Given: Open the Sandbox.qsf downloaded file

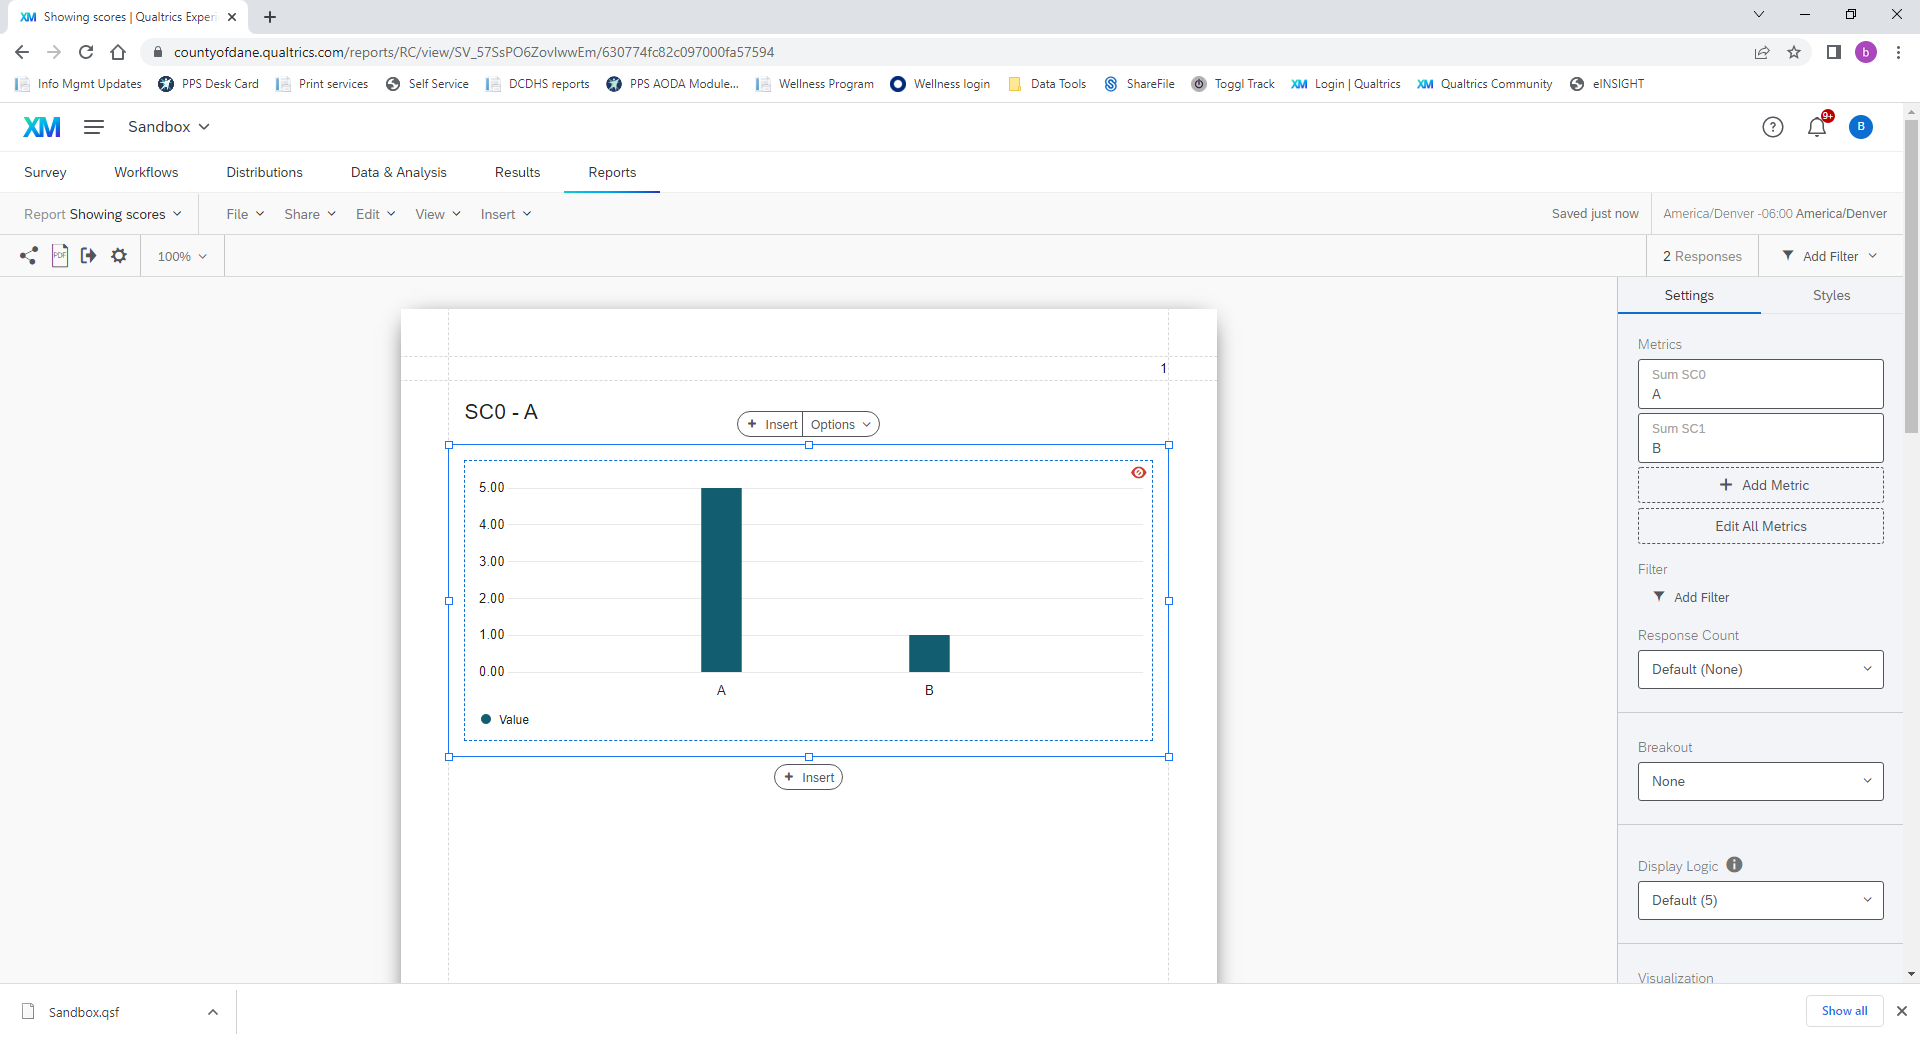Looking at the screenshot, I should (x=84, y=1012).
